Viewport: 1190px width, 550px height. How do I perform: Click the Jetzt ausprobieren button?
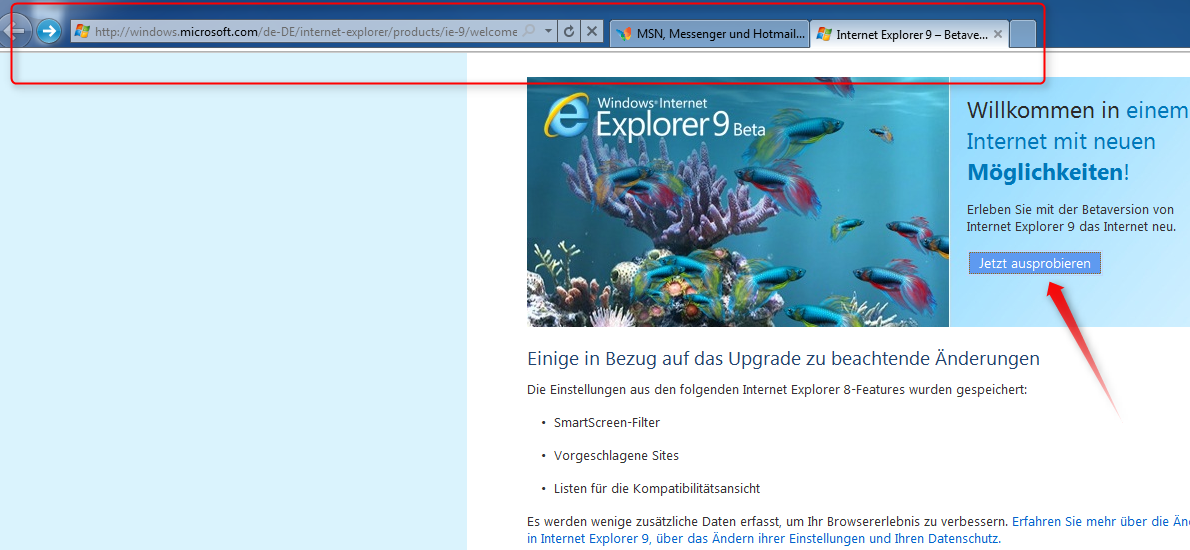(1034, 263)
